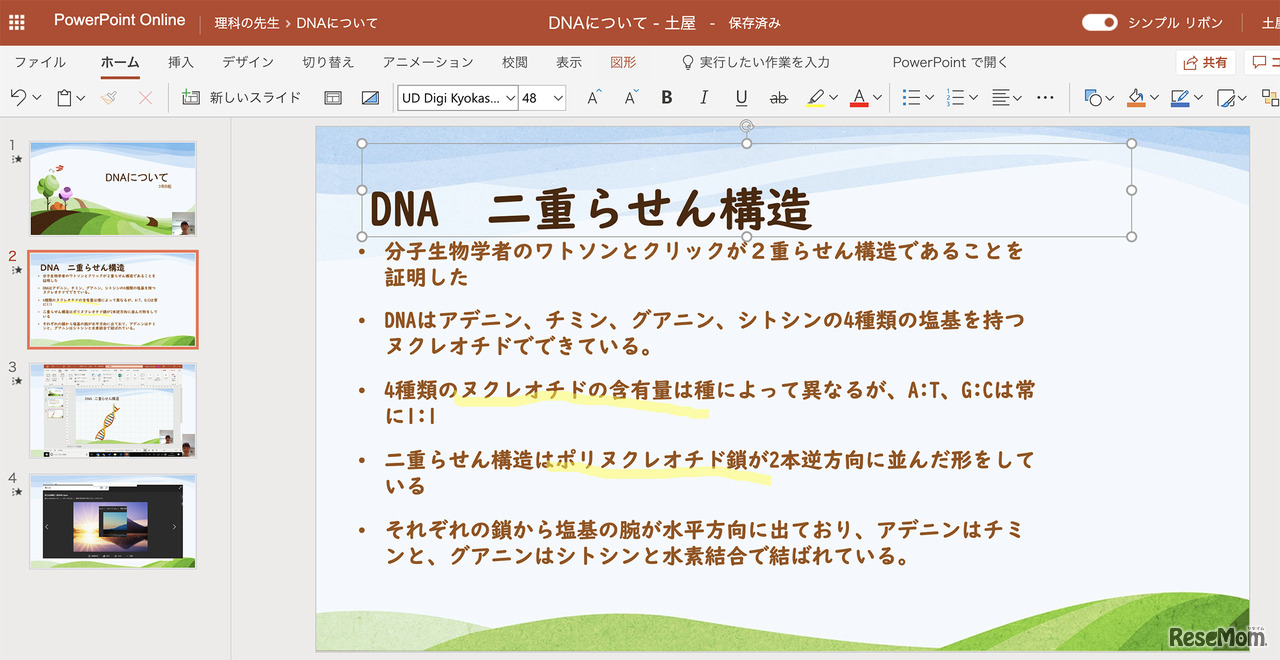Apply italic formatting
This screenshot has height=660, width=1280.
coord(703,97)
